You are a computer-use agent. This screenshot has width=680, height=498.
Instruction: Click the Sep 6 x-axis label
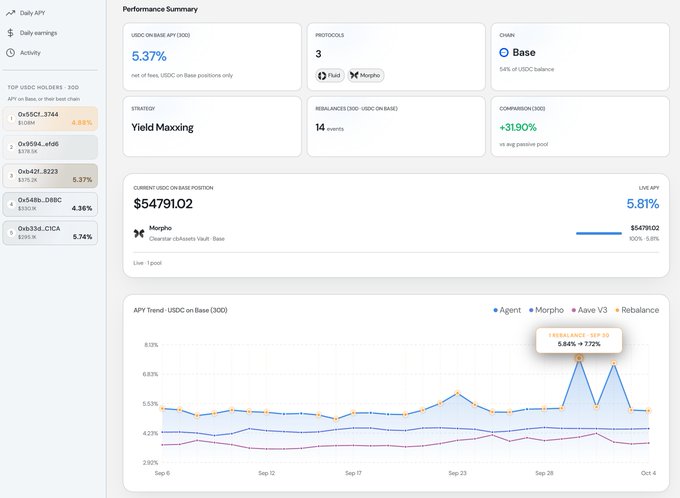(162, 473)
